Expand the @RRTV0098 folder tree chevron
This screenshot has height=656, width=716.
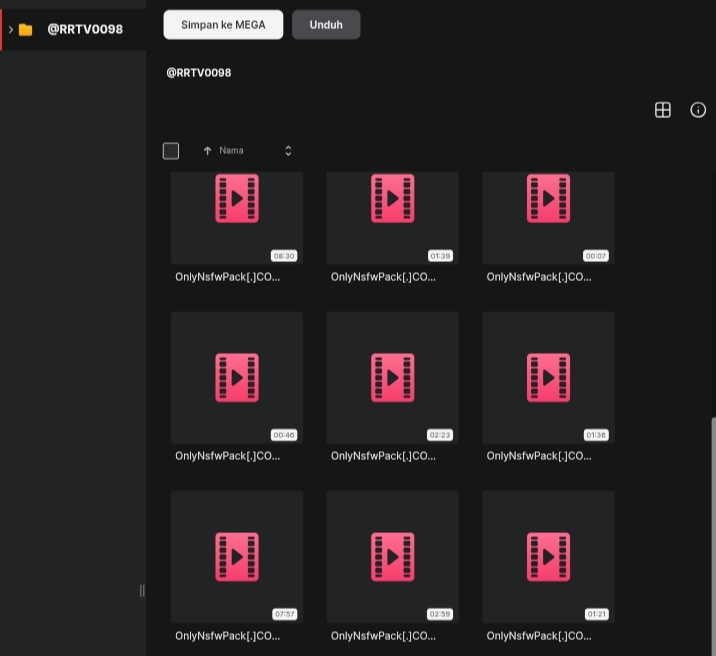(x=11, y=30)
